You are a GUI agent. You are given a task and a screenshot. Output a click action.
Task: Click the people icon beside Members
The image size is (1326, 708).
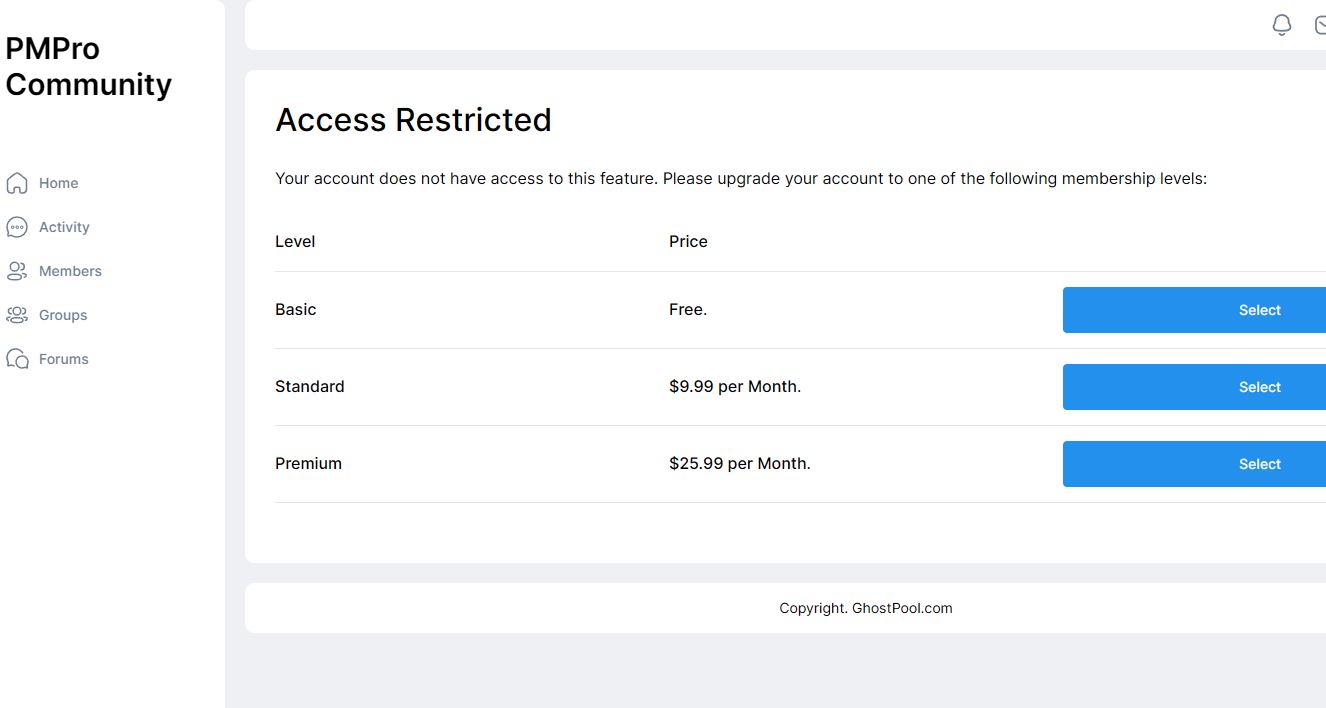coord(17,271)
